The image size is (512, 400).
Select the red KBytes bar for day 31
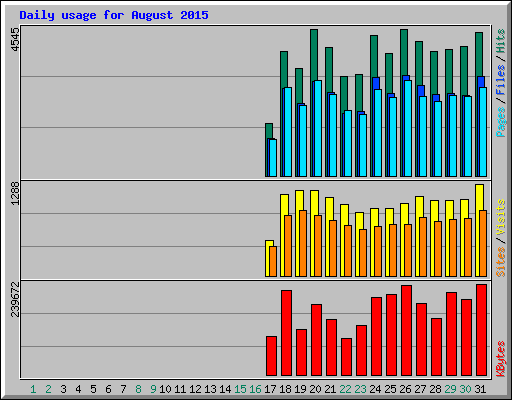click(481, 330)
